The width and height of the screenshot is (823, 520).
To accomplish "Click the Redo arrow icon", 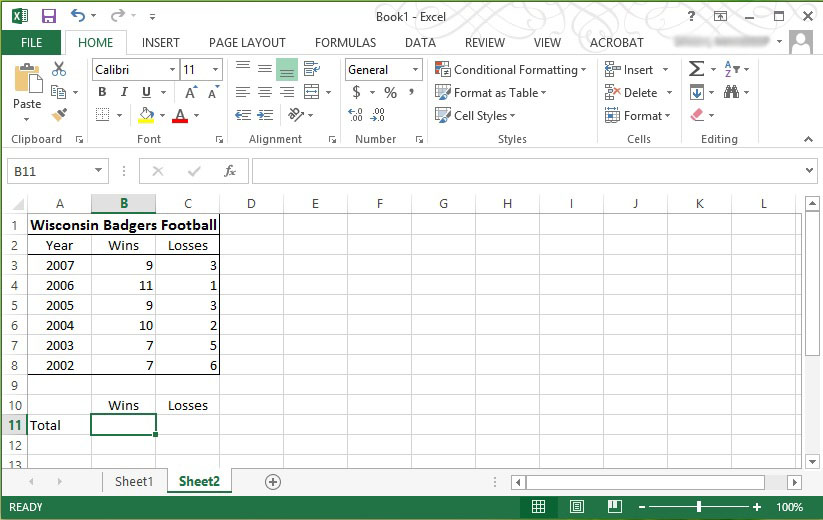I will (117, 16).
